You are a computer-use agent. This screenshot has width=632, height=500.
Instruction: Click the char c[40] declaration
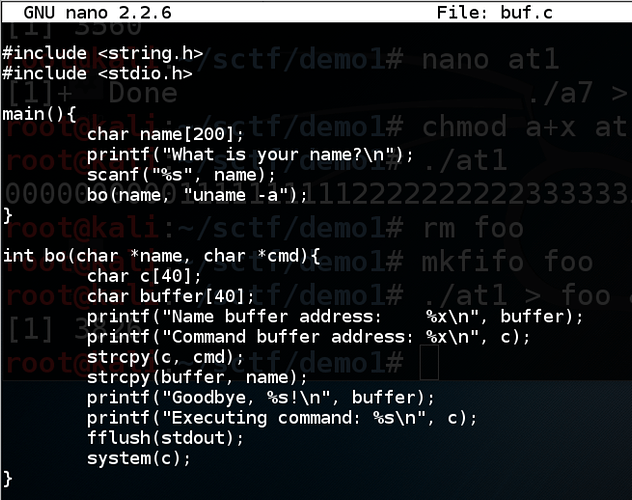click(144, 276)
